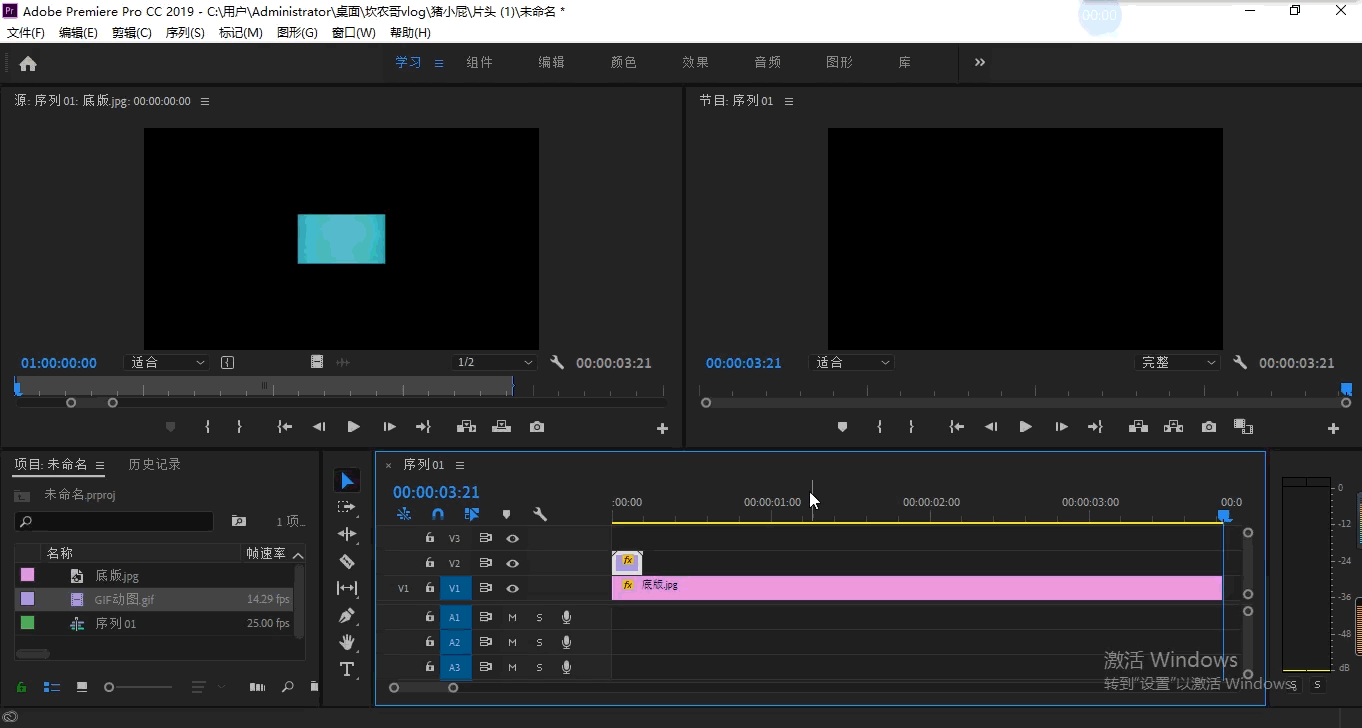Image resolution: width=1362 pixels, height=728 pixels.
Task: Select the Track Select Forward tool
Action: click(347, 507)
